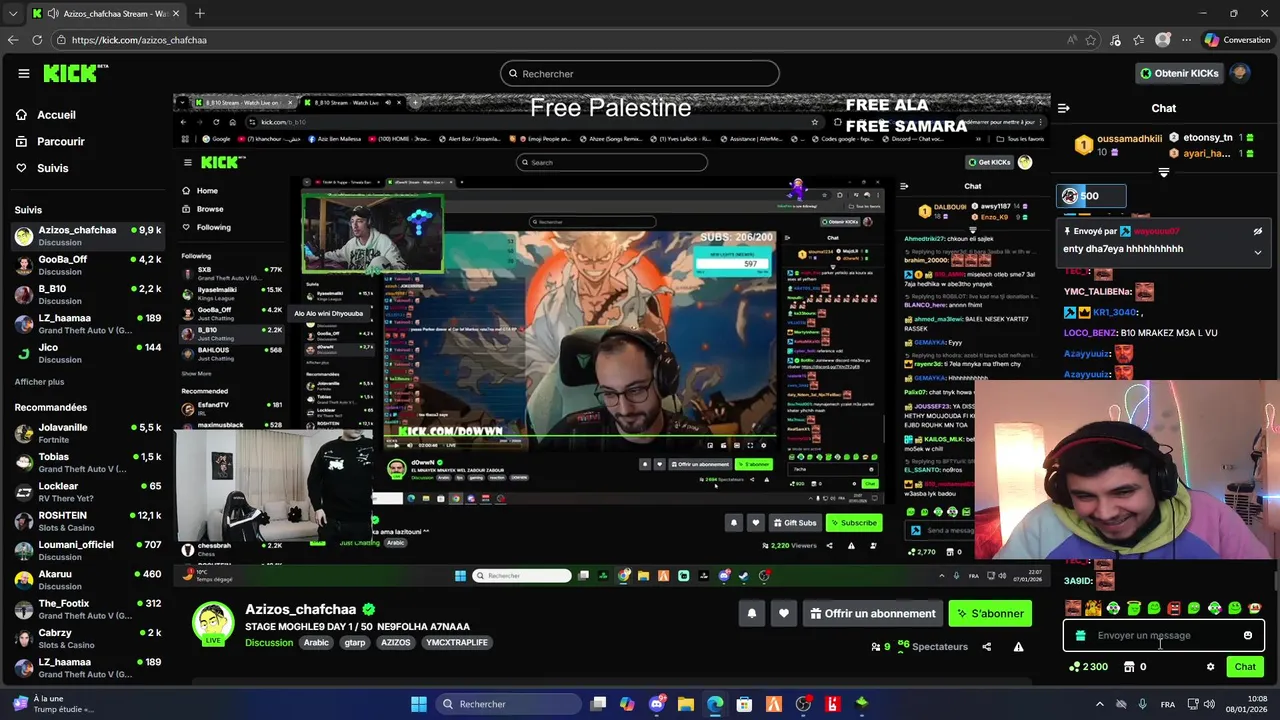
Task: Click Obtenir KICKs button
Action: tap(1179, 73)
